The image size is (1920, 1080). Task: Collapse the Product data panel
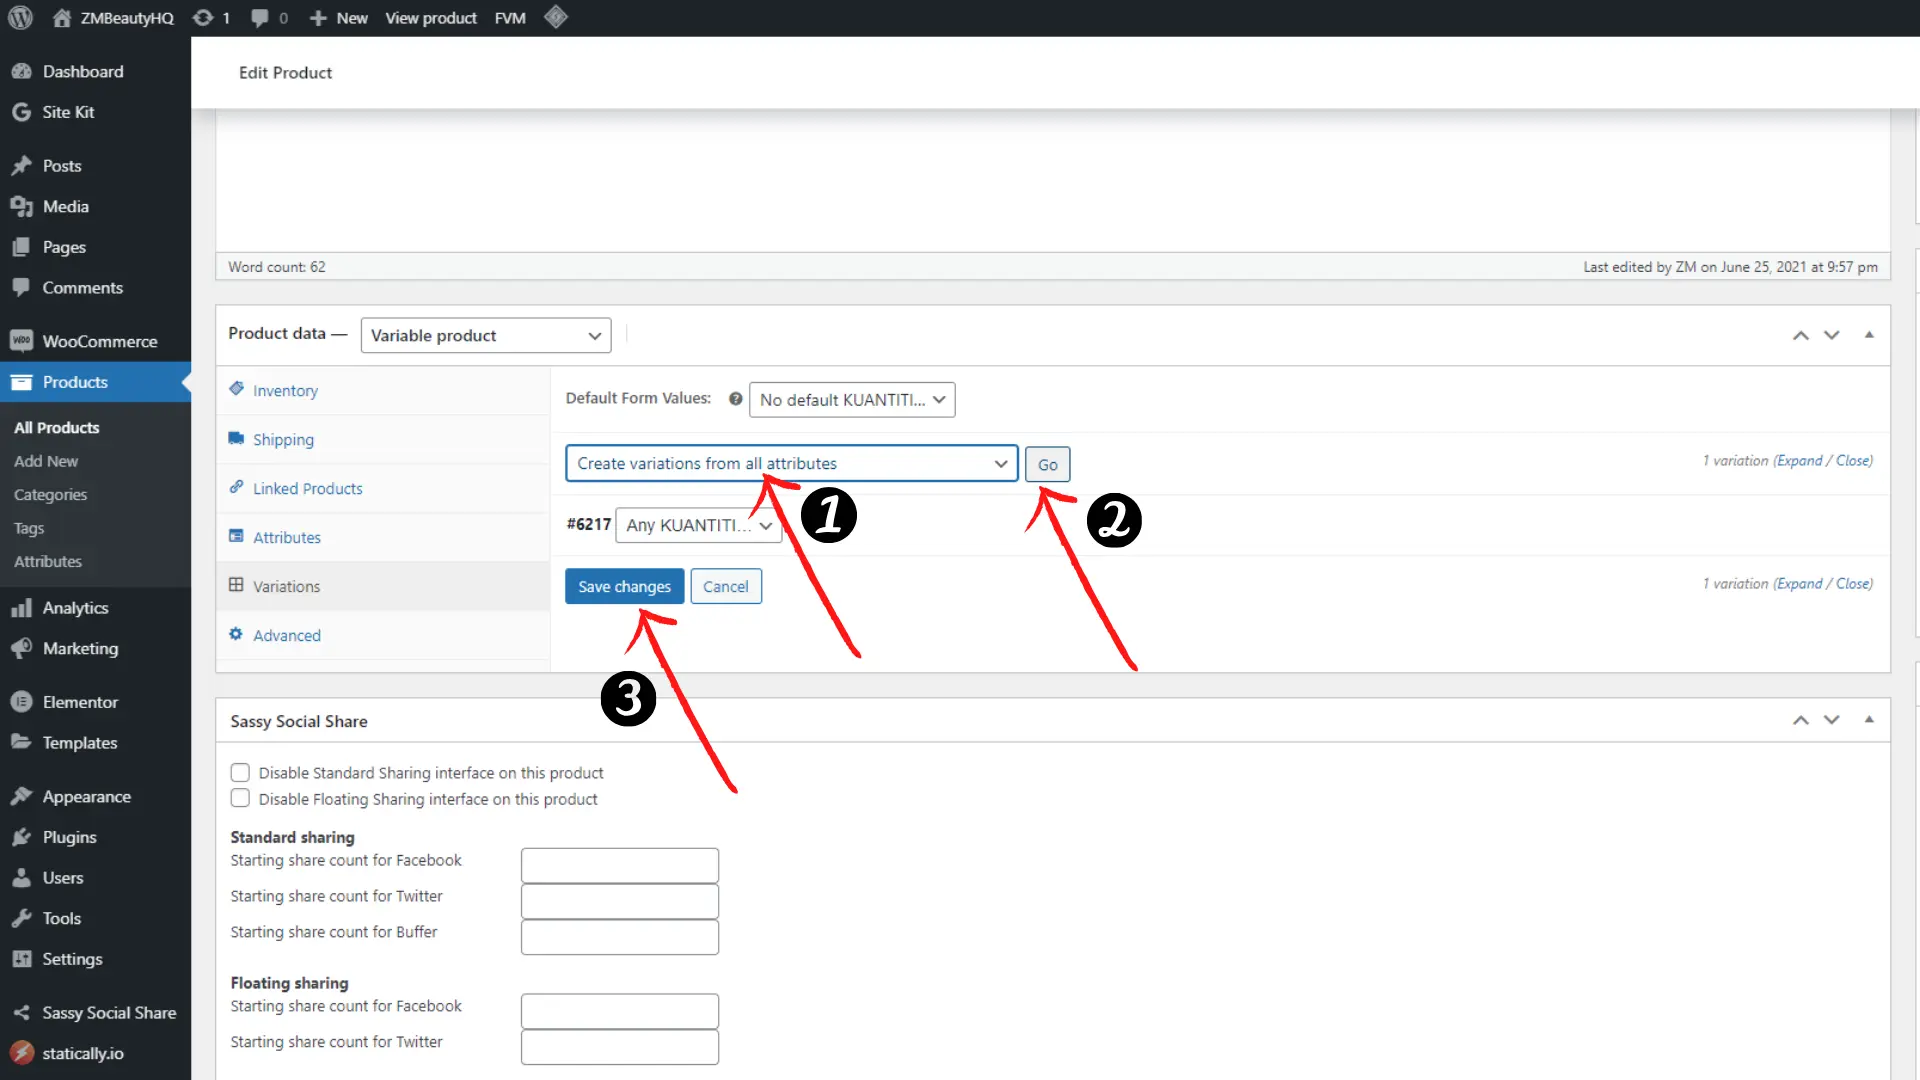pyautogui.click(x=1869, y=335)
